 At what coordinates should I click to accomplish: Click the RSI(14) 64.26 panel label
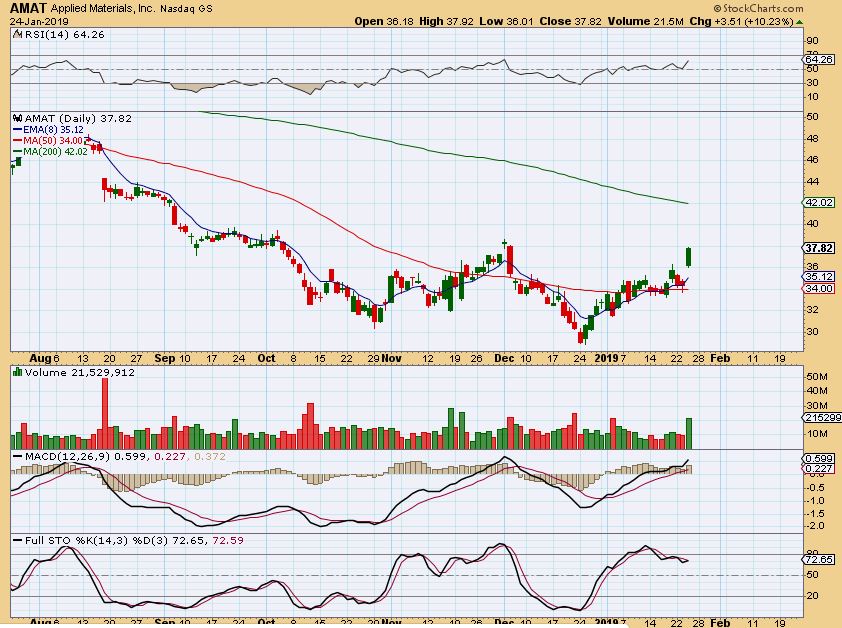click(64, 34)
